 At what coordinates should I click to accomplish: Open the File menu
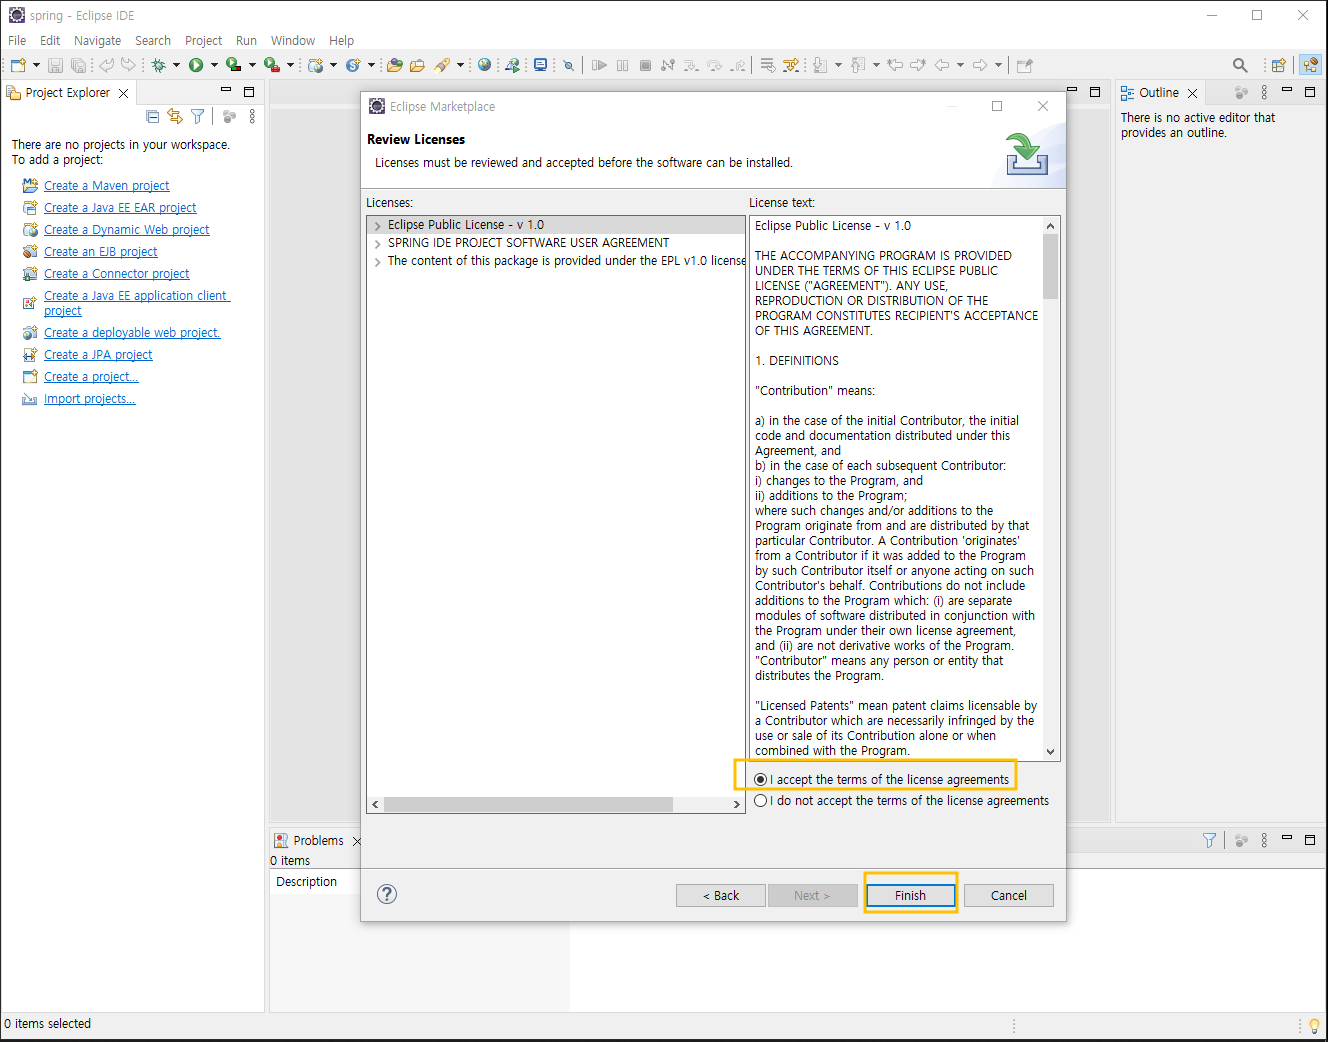tap(17, 41)
